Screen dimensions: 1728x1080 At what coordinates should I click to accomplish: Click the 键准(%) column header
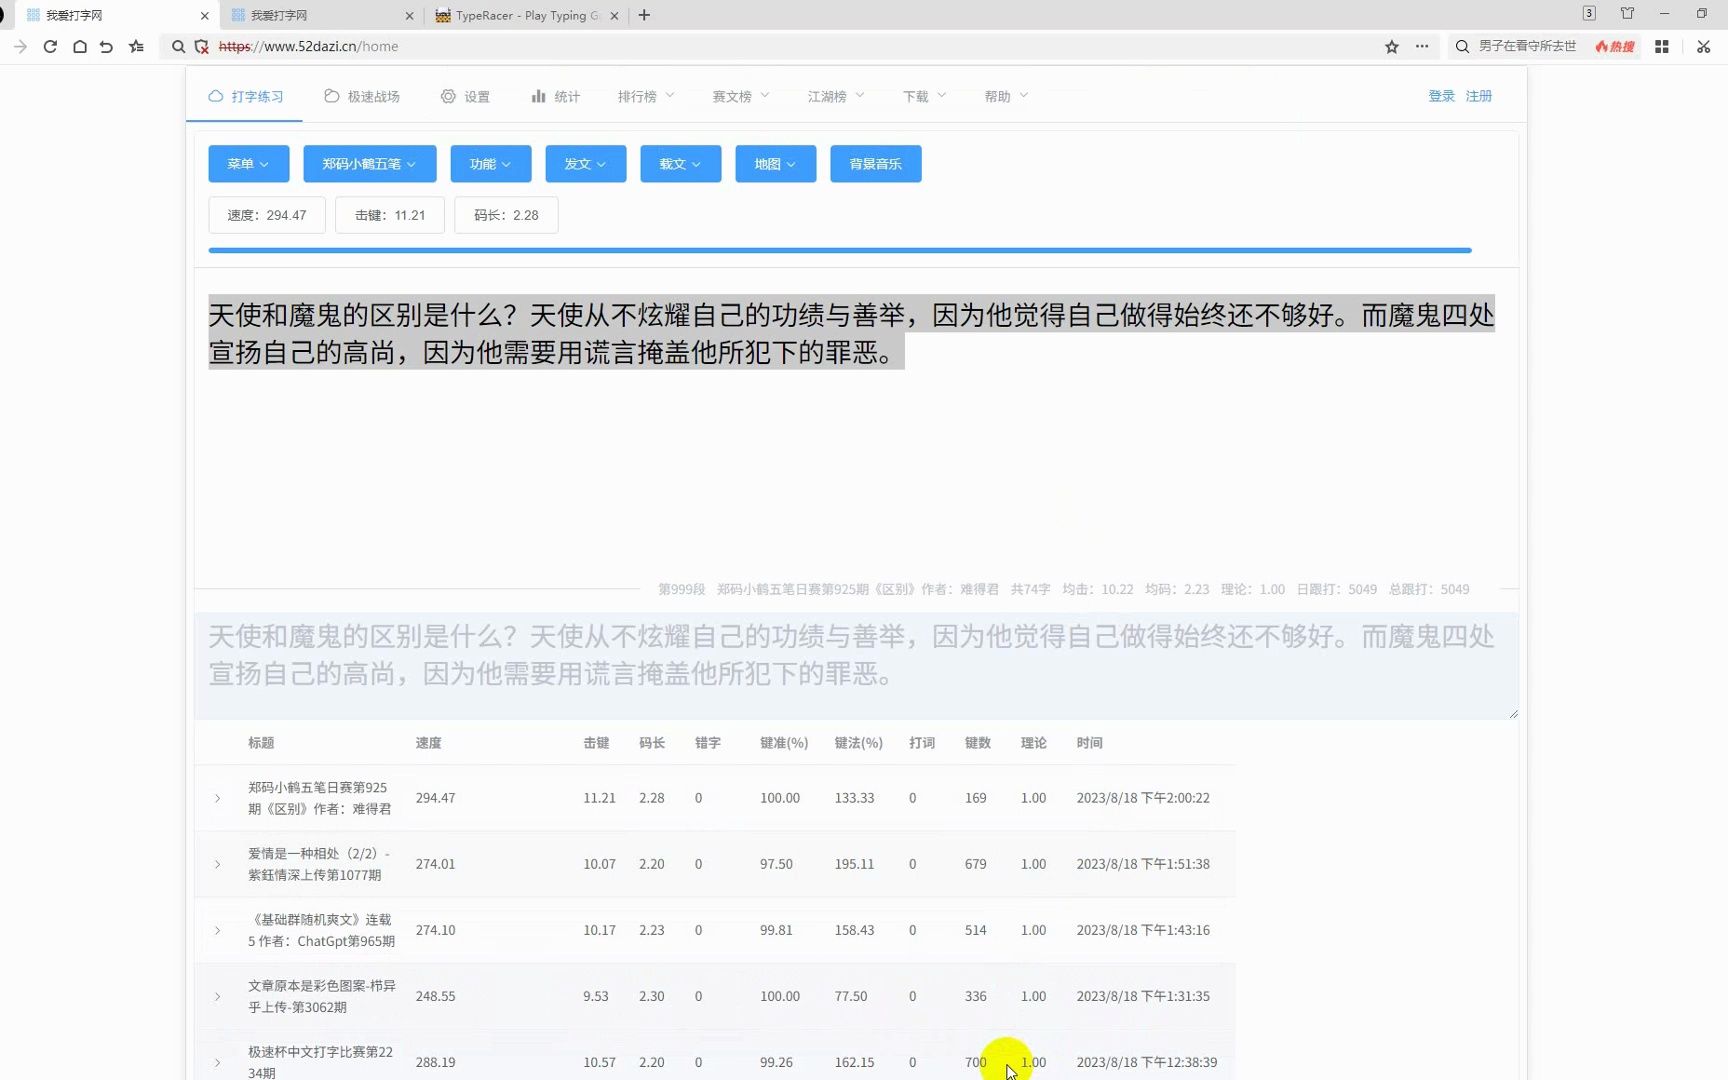[x=784, y=743]
